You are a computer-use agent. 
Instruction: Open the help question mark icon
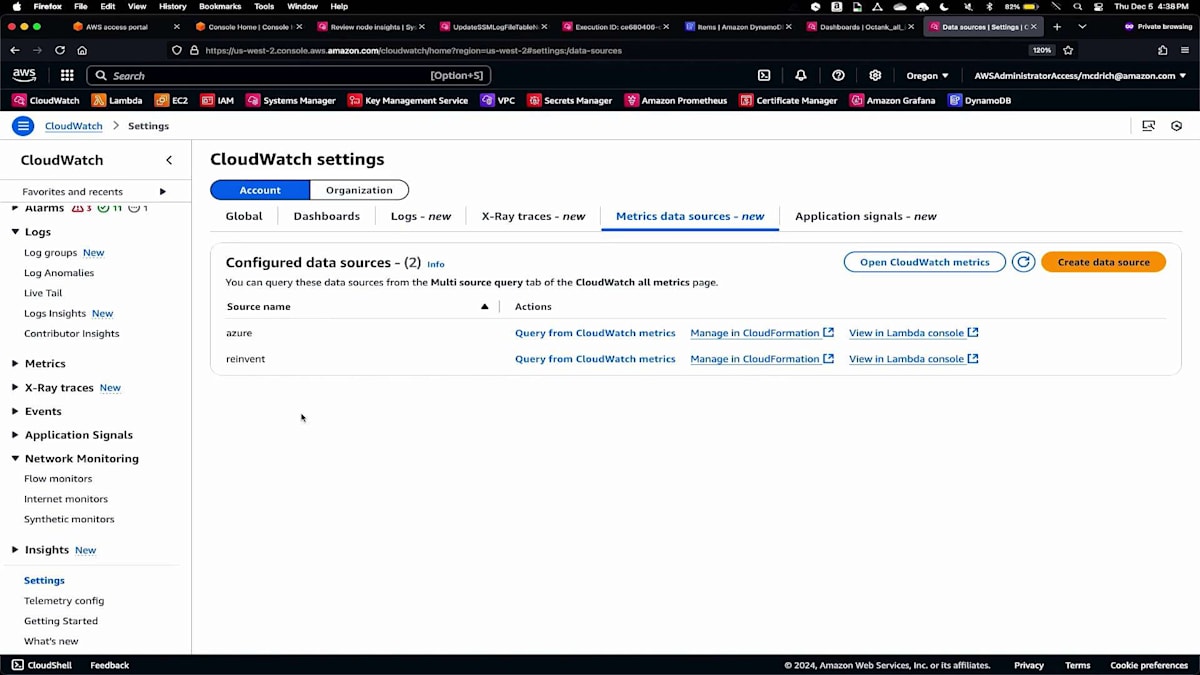point(838,75)
